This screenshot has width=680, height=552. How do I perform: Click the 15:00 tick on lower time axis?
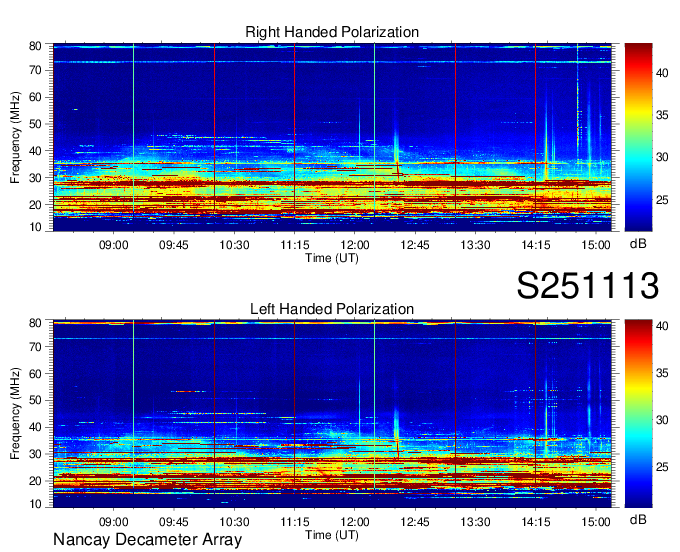point(596,520)
